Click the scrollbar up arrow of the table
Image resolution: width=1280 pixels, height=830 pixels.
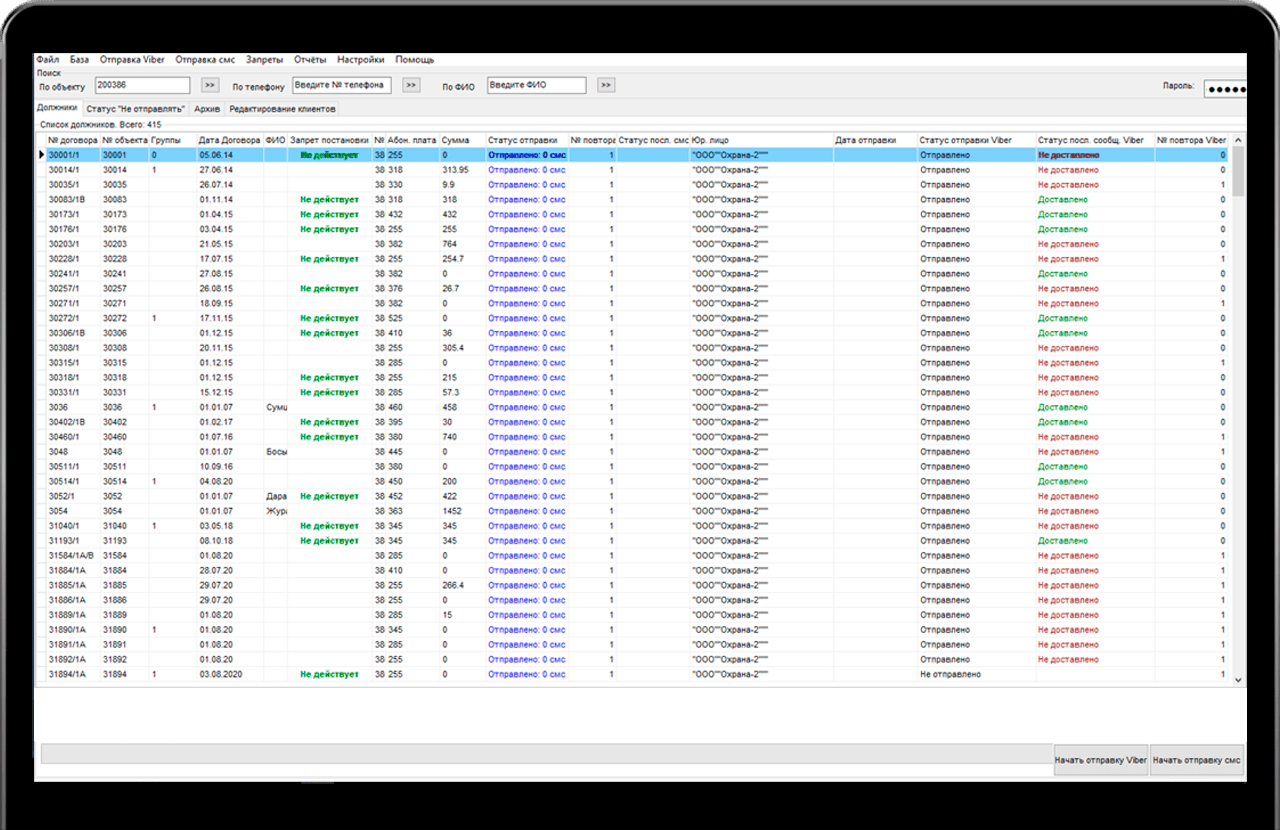1238,140
